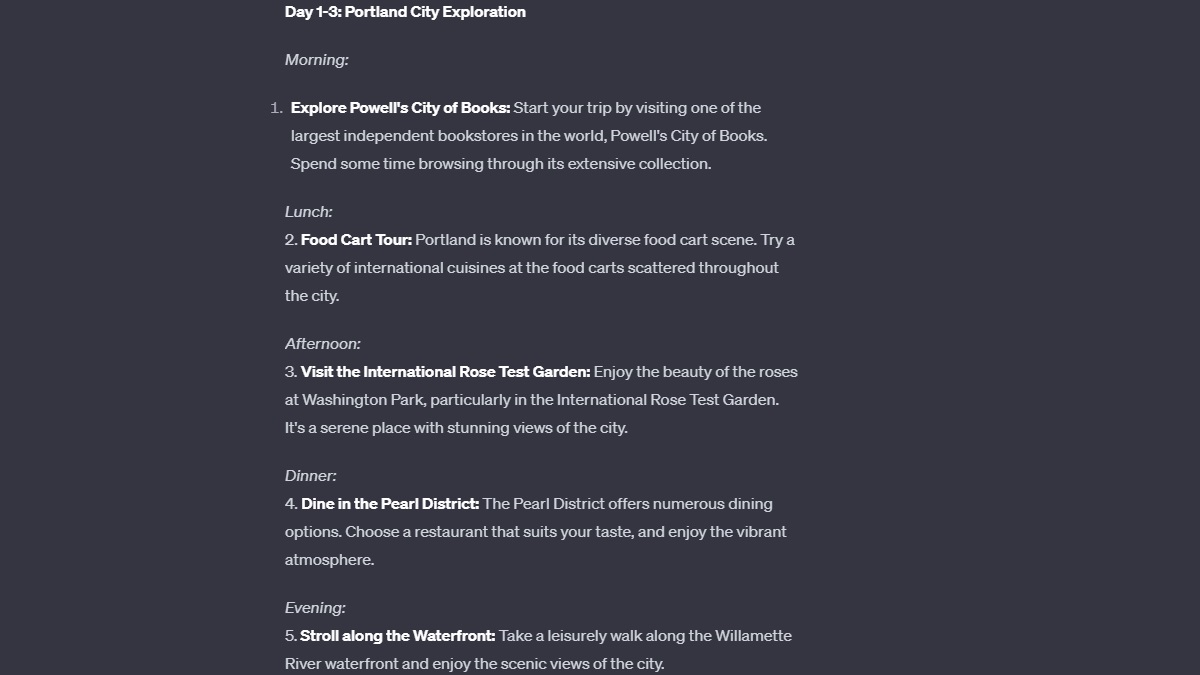
Task: Click the italic "Dinner:" label
Action: pos(310,476)
